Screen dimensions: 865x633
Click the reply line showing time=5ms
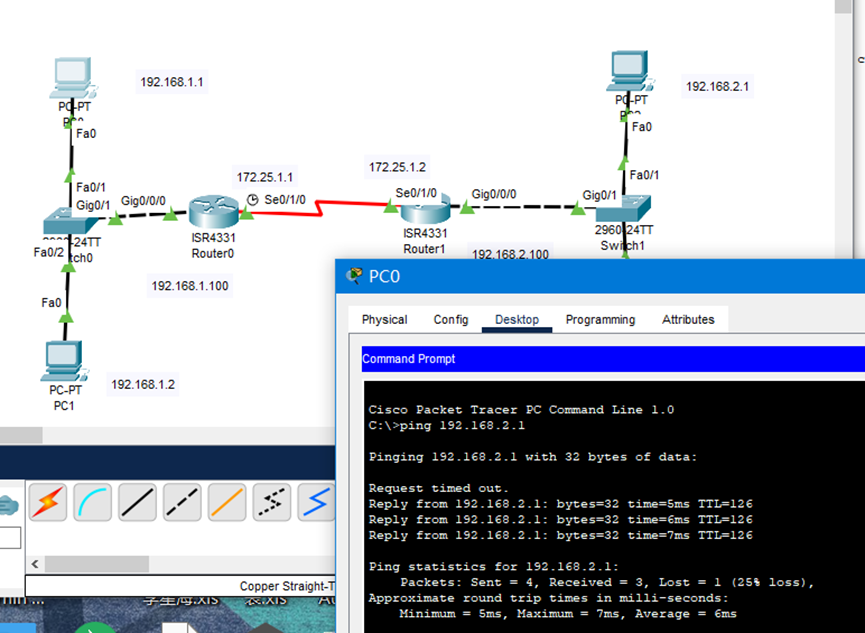(560, 504)
